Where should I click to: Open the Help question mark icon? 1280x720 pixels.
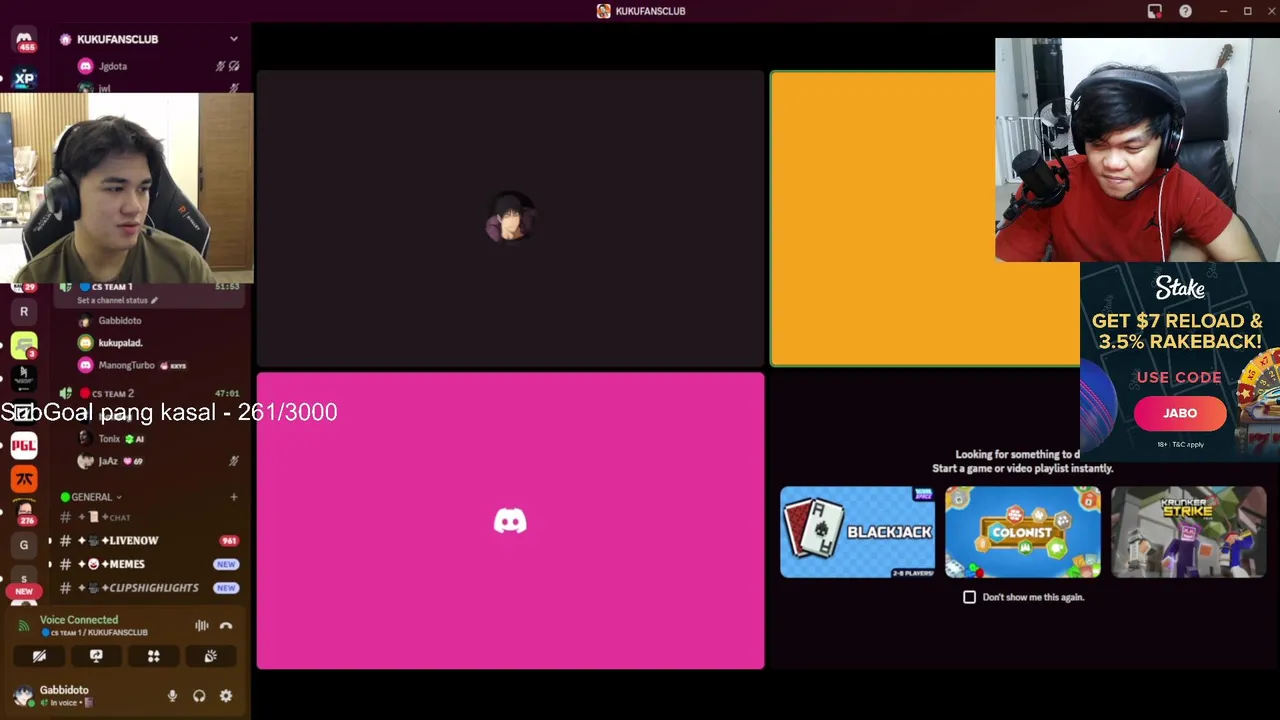point(1185,11)
